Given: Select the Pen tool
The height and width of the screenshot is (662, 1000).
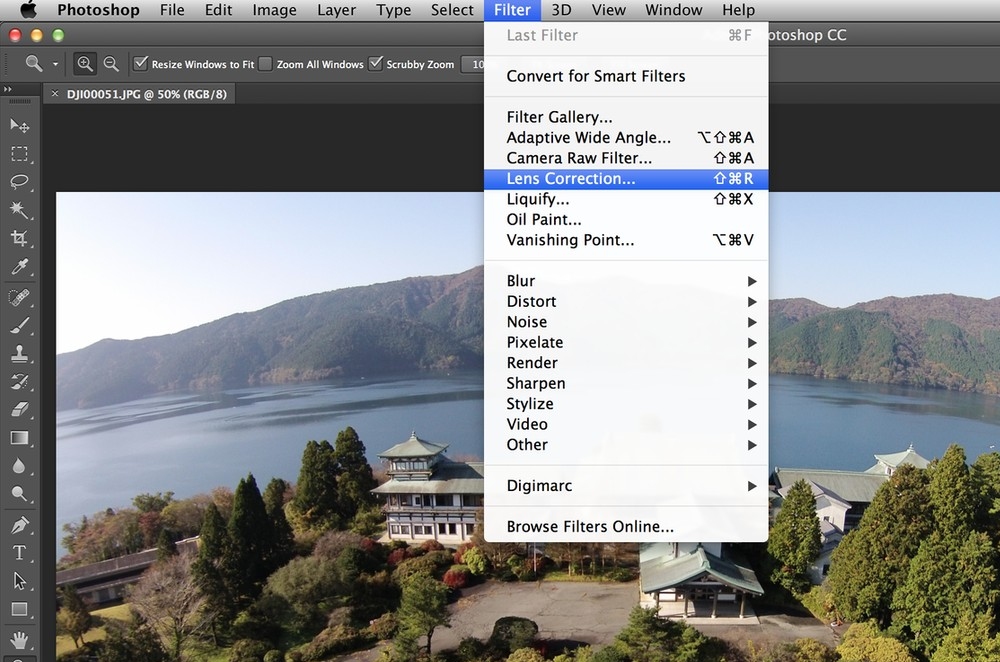Looking at the screenshot, I should [x=20, y=525].
